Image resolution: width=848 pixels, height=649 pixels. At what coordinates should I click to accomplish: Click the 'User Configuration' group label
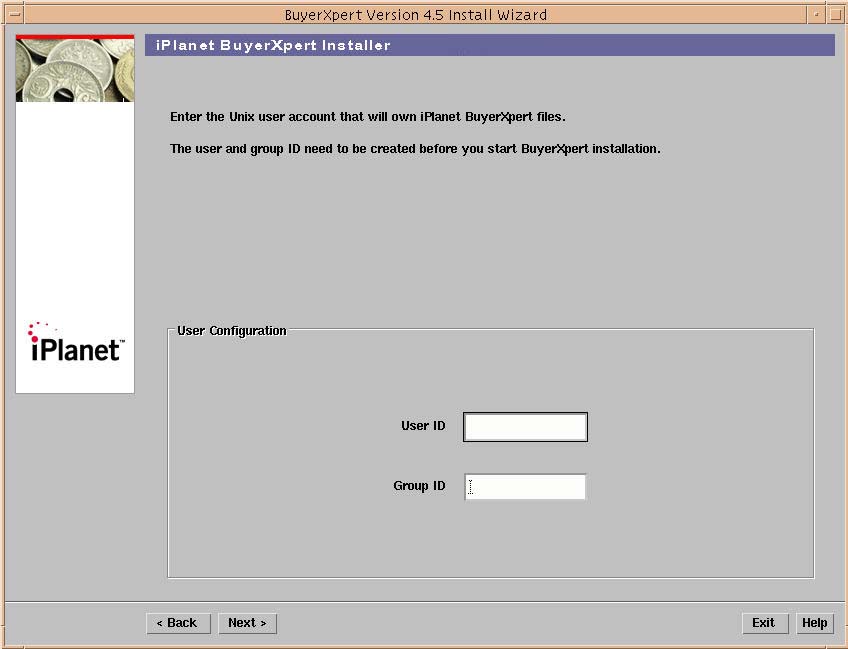[231, 330]
